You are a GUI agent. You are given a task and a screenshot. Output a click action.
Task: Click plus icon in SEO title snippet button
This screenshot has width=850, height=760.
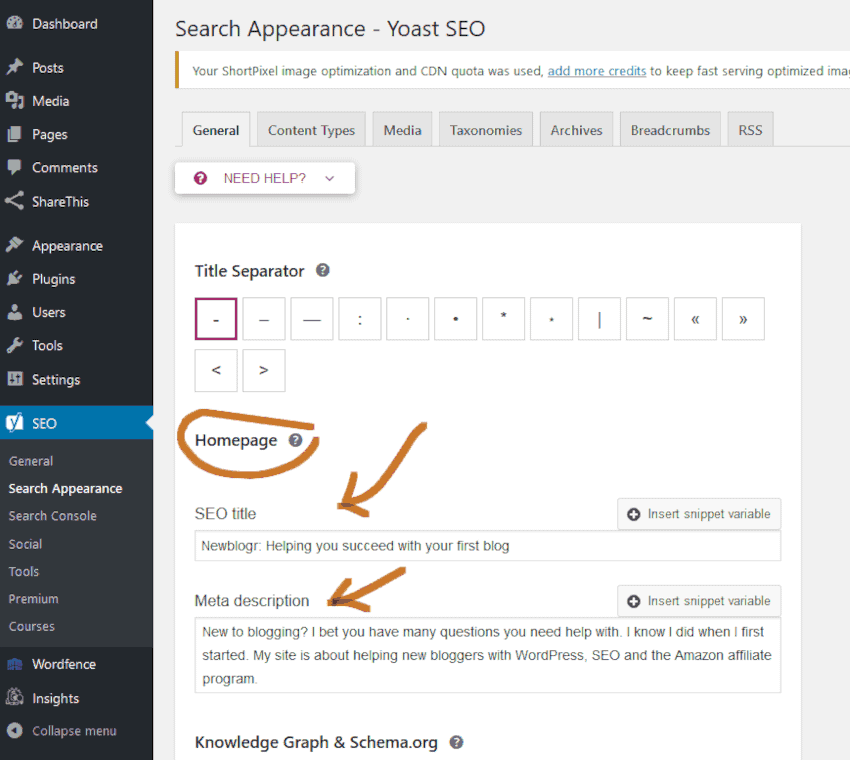(x=634, y=514)
